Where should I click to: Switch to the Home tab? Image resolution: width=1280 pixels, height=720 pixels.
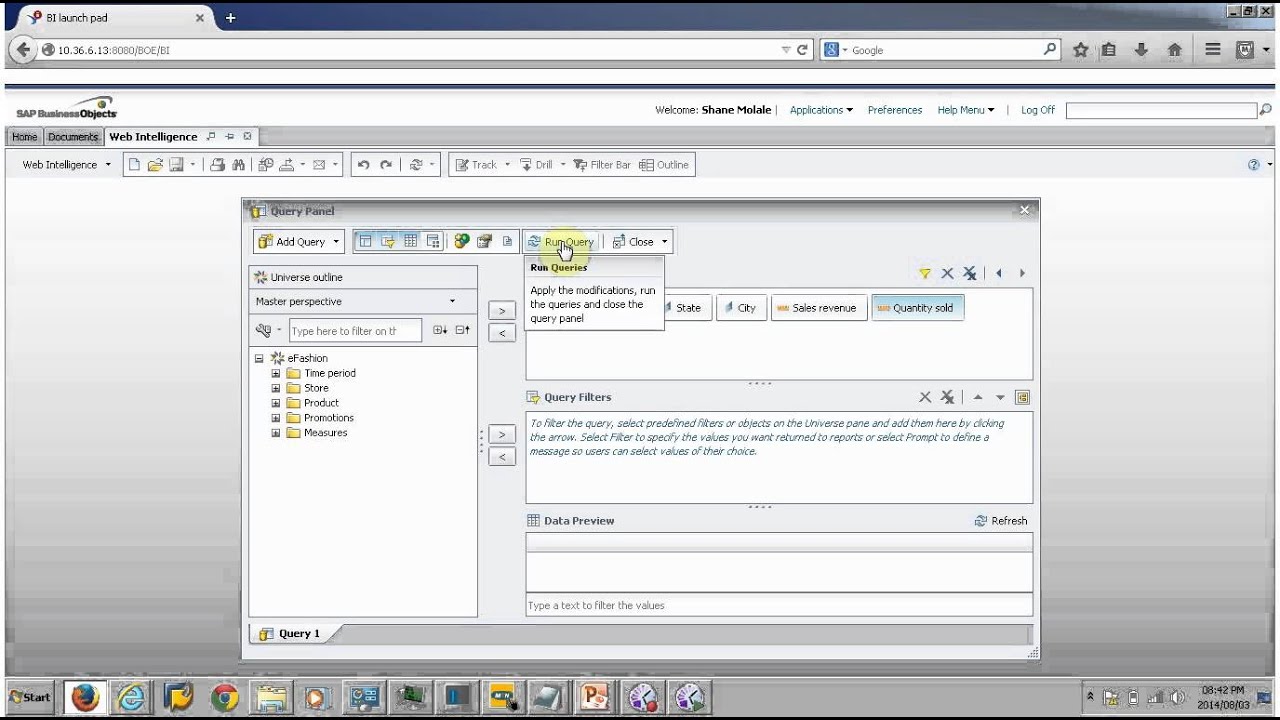click(24, 137)
